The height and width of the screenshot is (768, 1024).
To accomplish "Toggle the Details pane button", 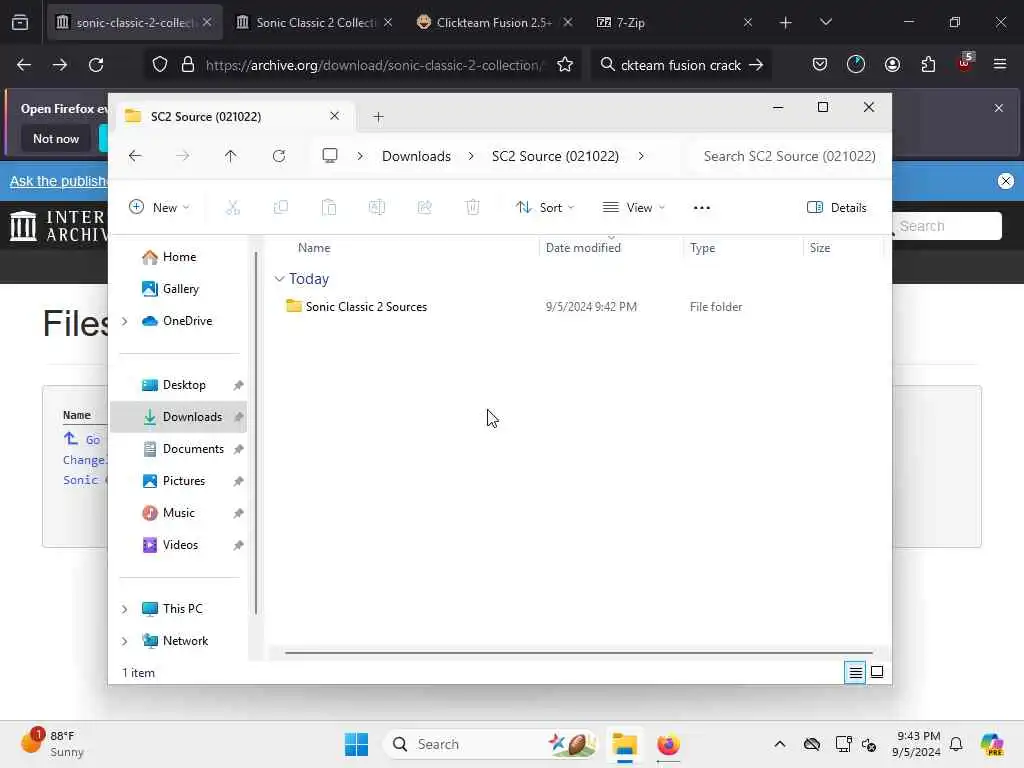I will point(837,208).
